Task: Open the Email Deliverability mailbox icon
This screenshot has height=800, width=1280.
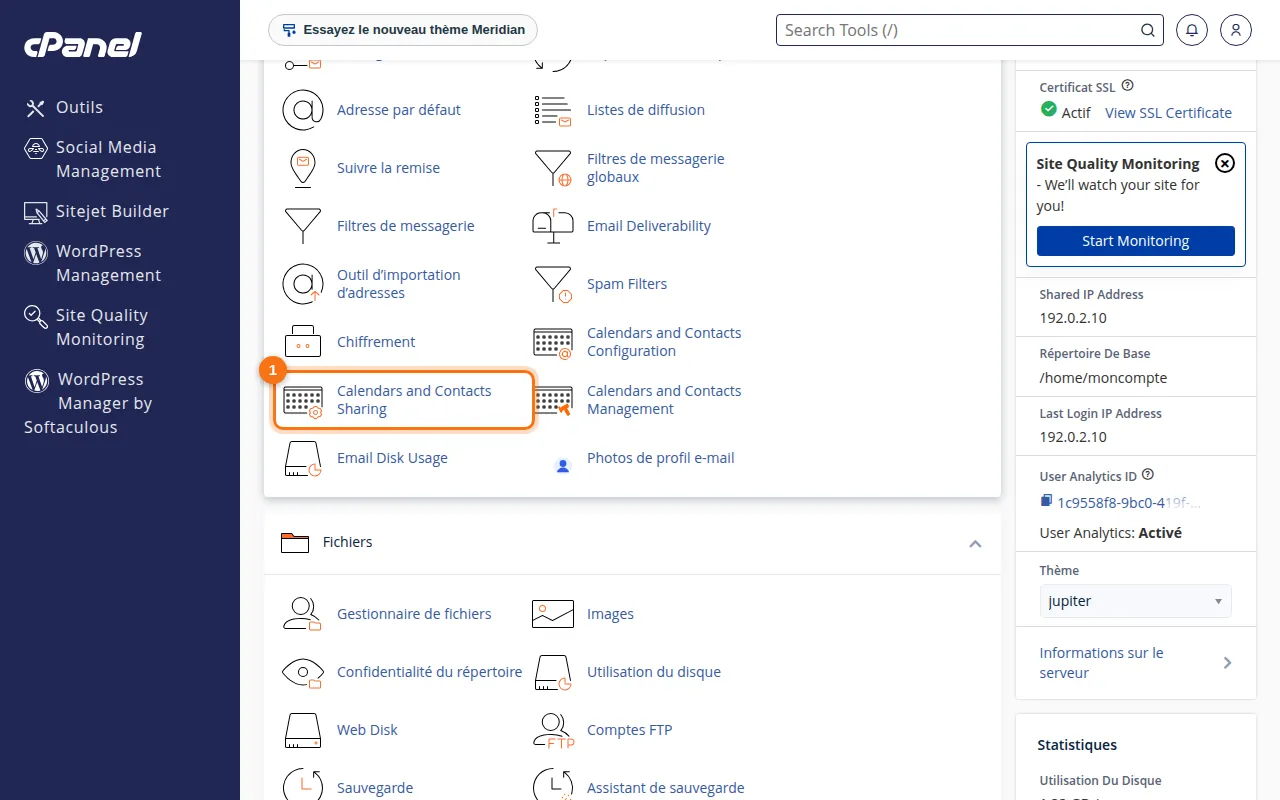Action: (x=553, y=226)
